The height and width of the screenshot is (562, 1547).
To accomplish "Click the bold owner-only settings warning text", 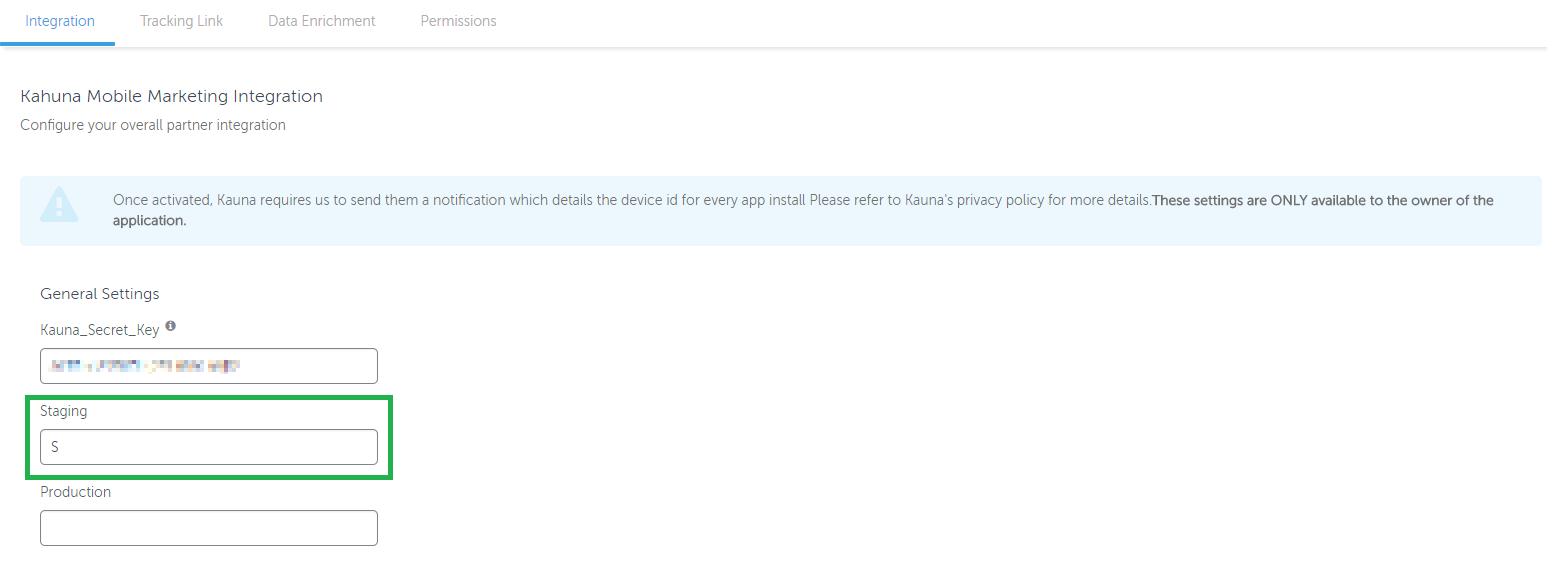I will point(1322,200).
